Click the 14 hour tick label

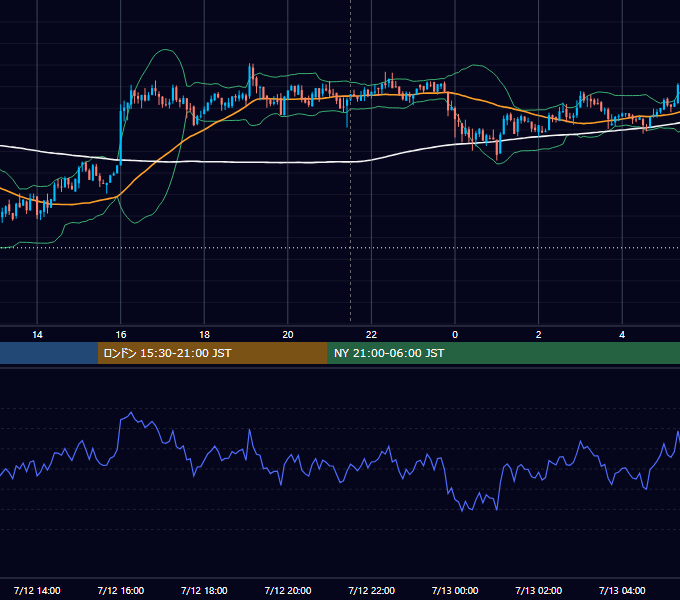(37, 335)
